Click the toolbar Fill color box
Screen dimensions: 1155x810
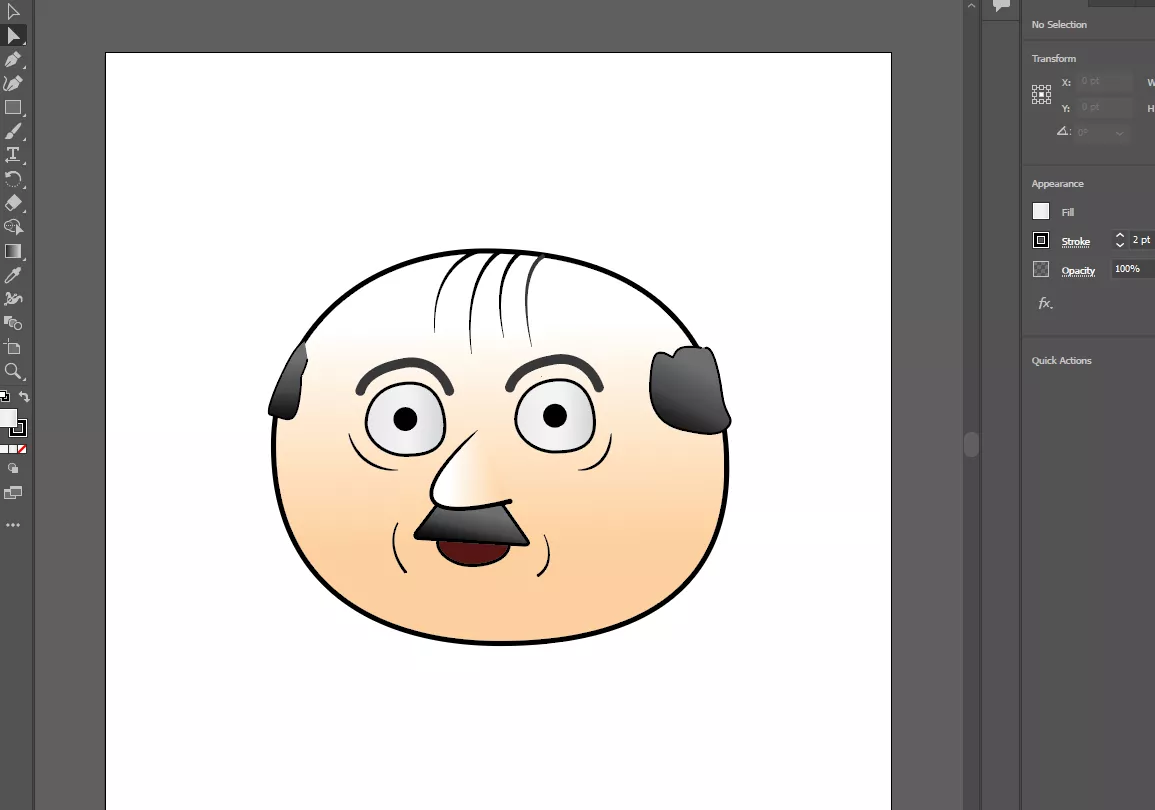(7, 418)
